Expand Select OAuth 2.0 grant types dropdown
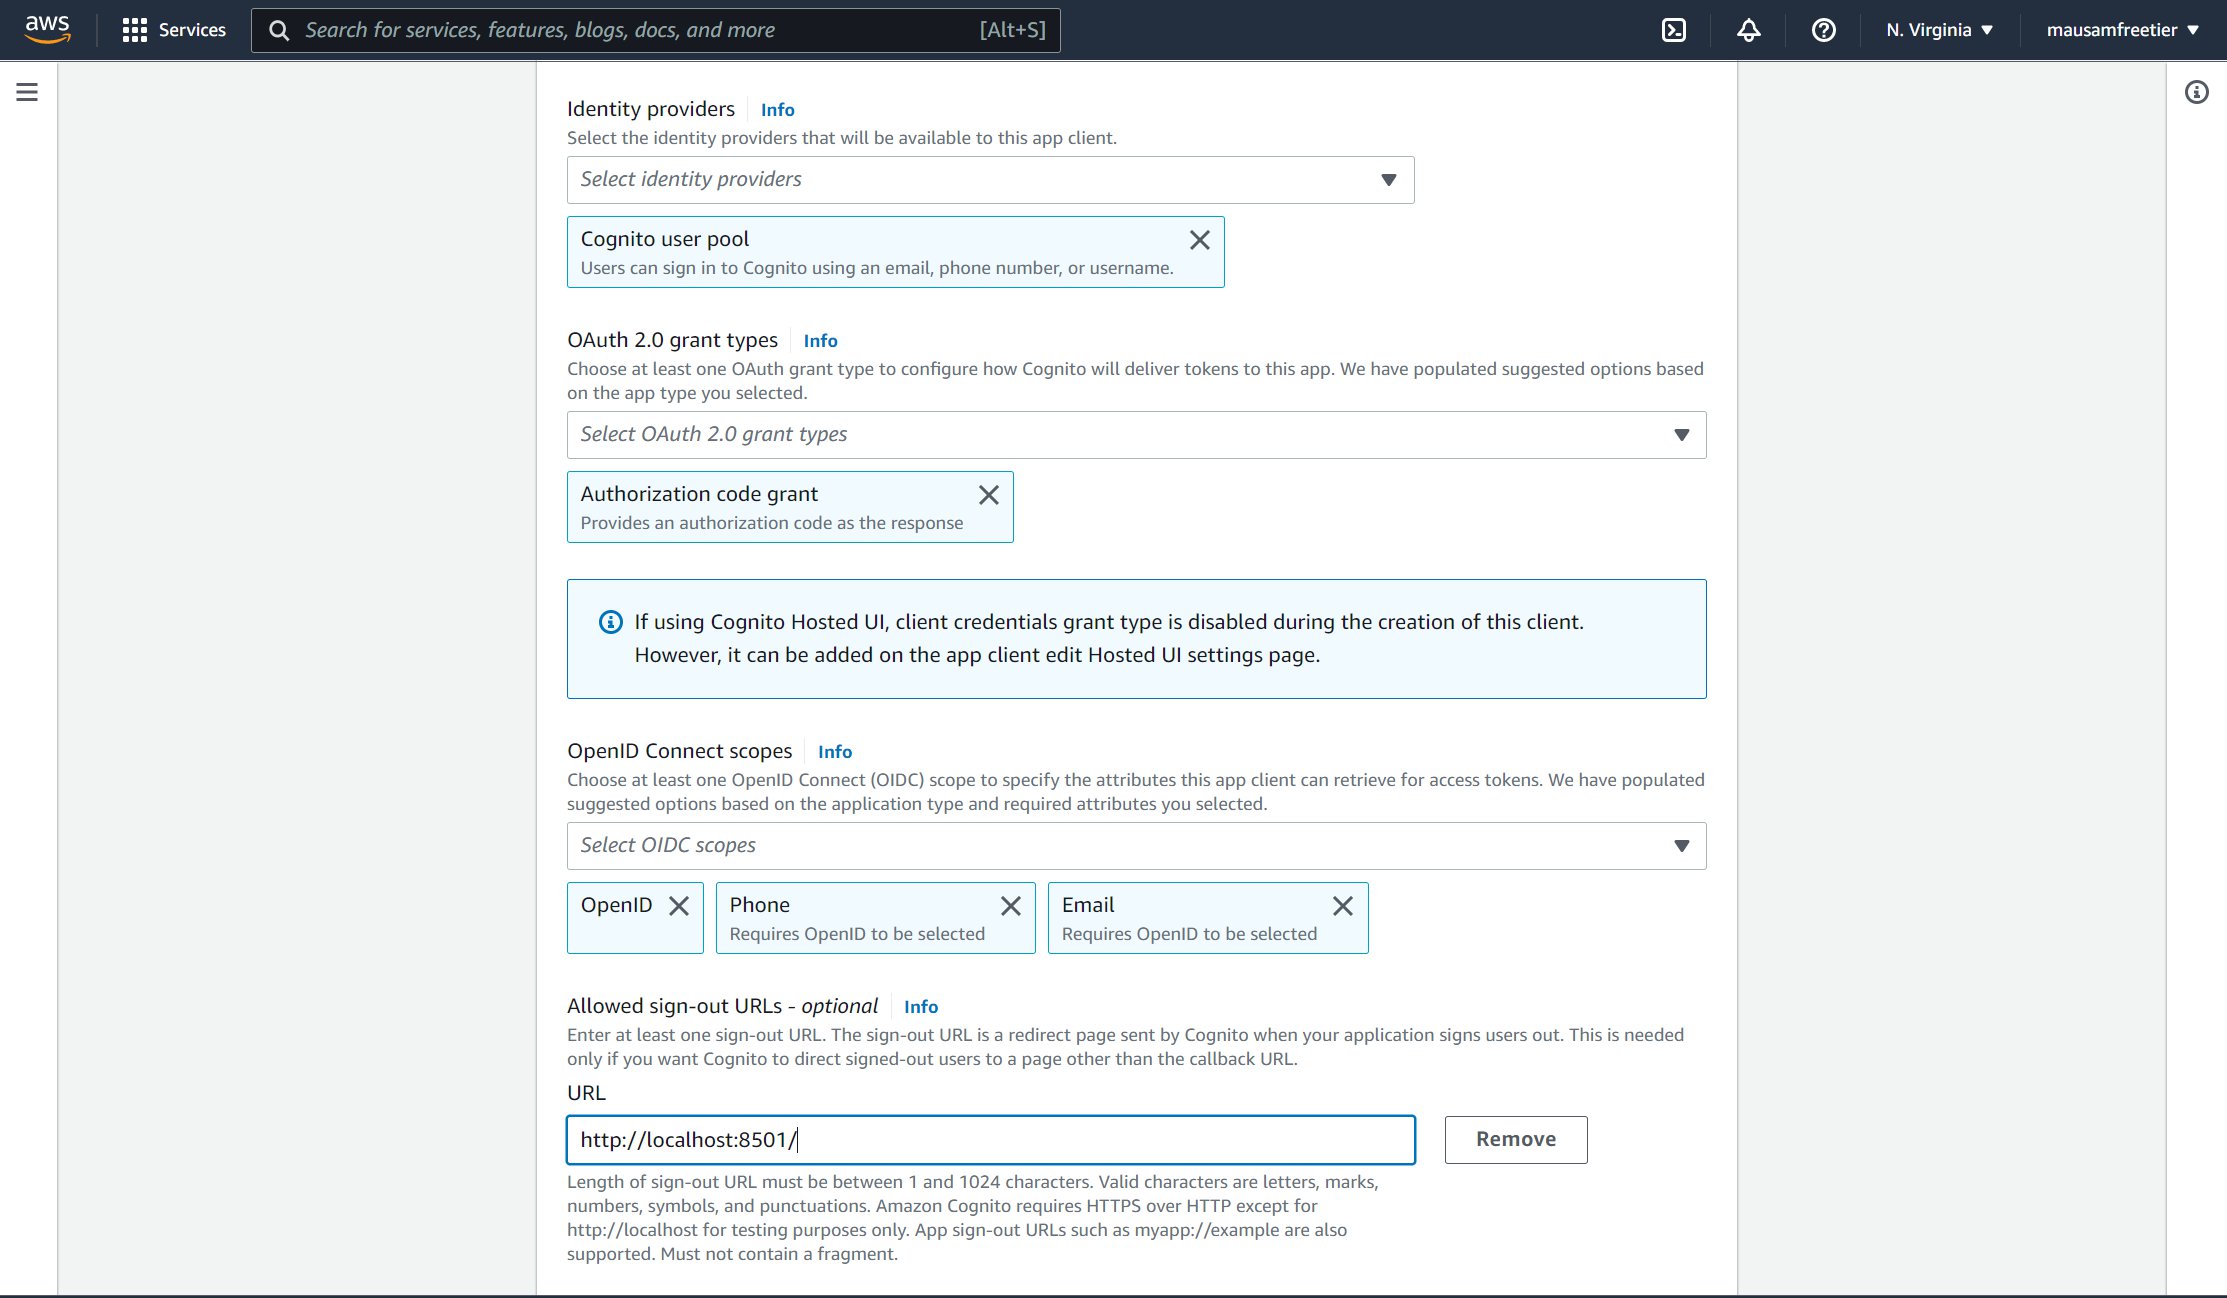Viewport: 2227px width, 1298px height. [1136, 435]
